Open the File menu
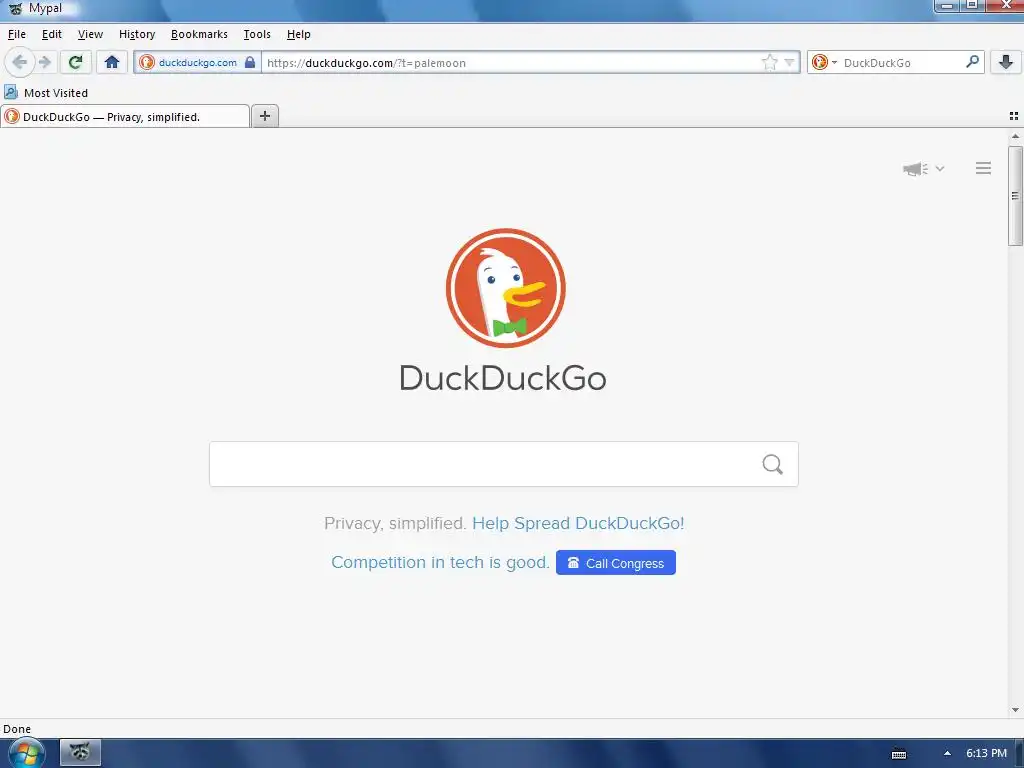This screenshot has width=1024, height=768. click(17, 34)
